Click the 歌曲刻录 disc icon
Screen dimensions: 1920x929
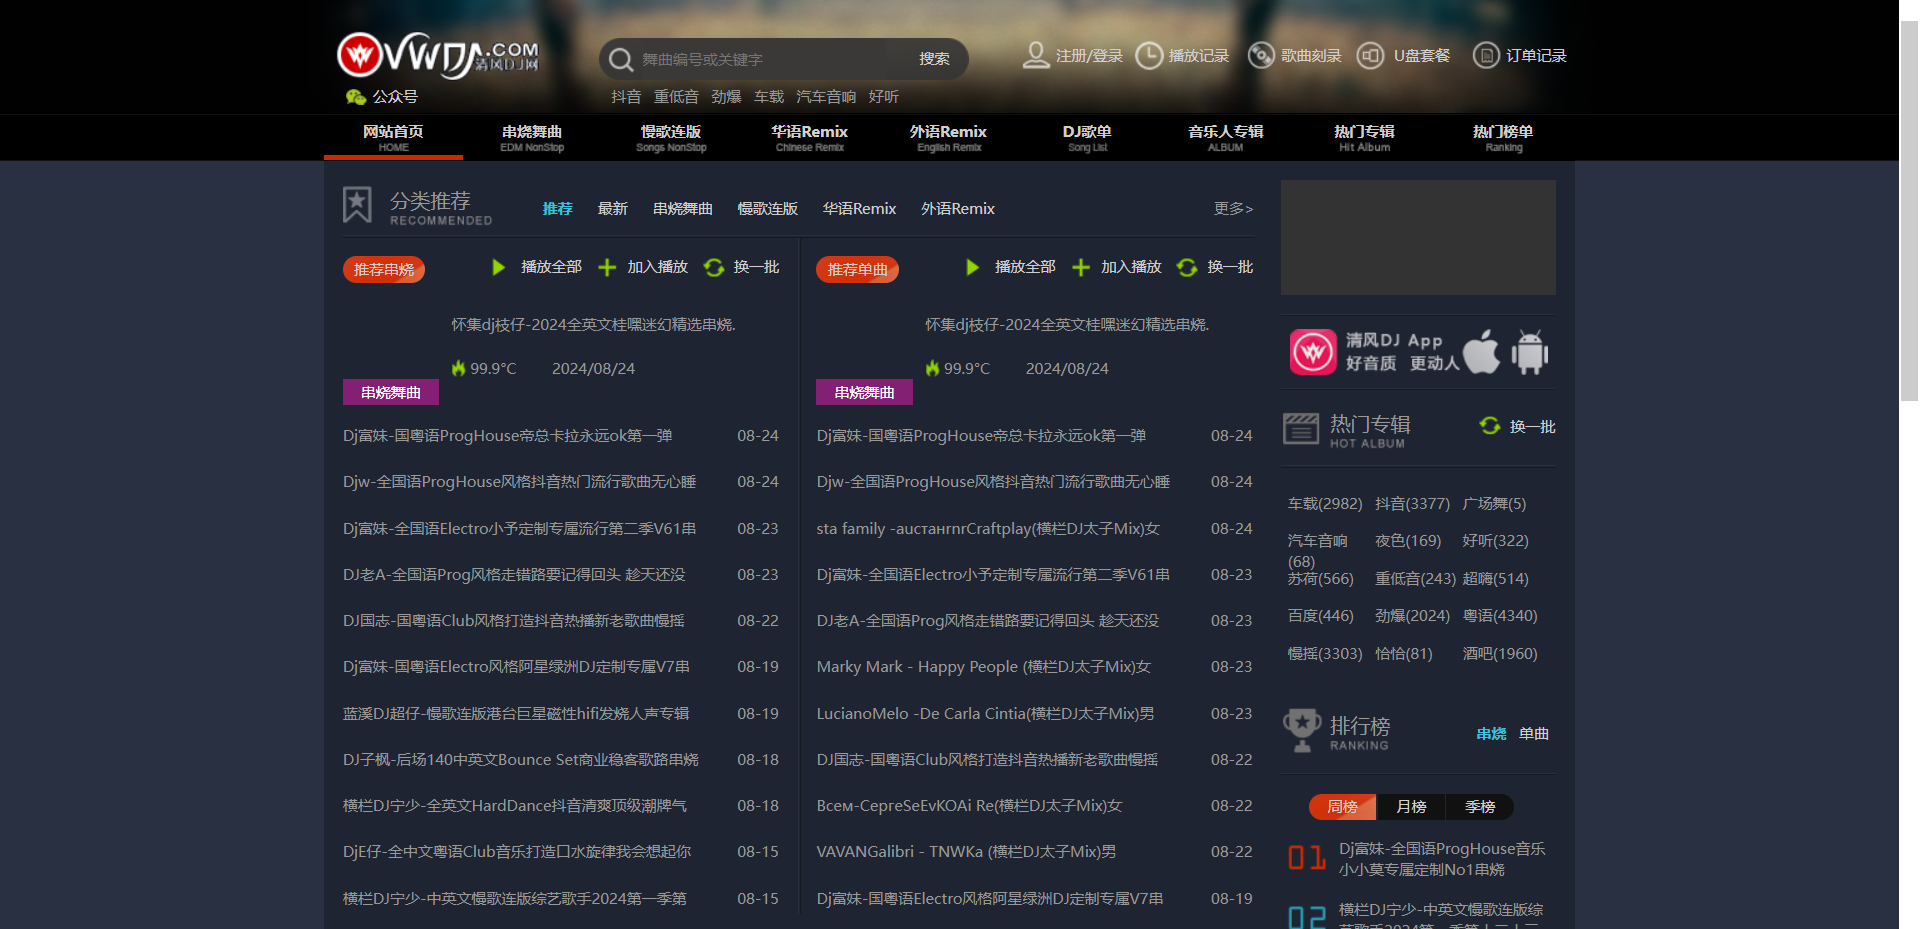tap(1261, 55)
